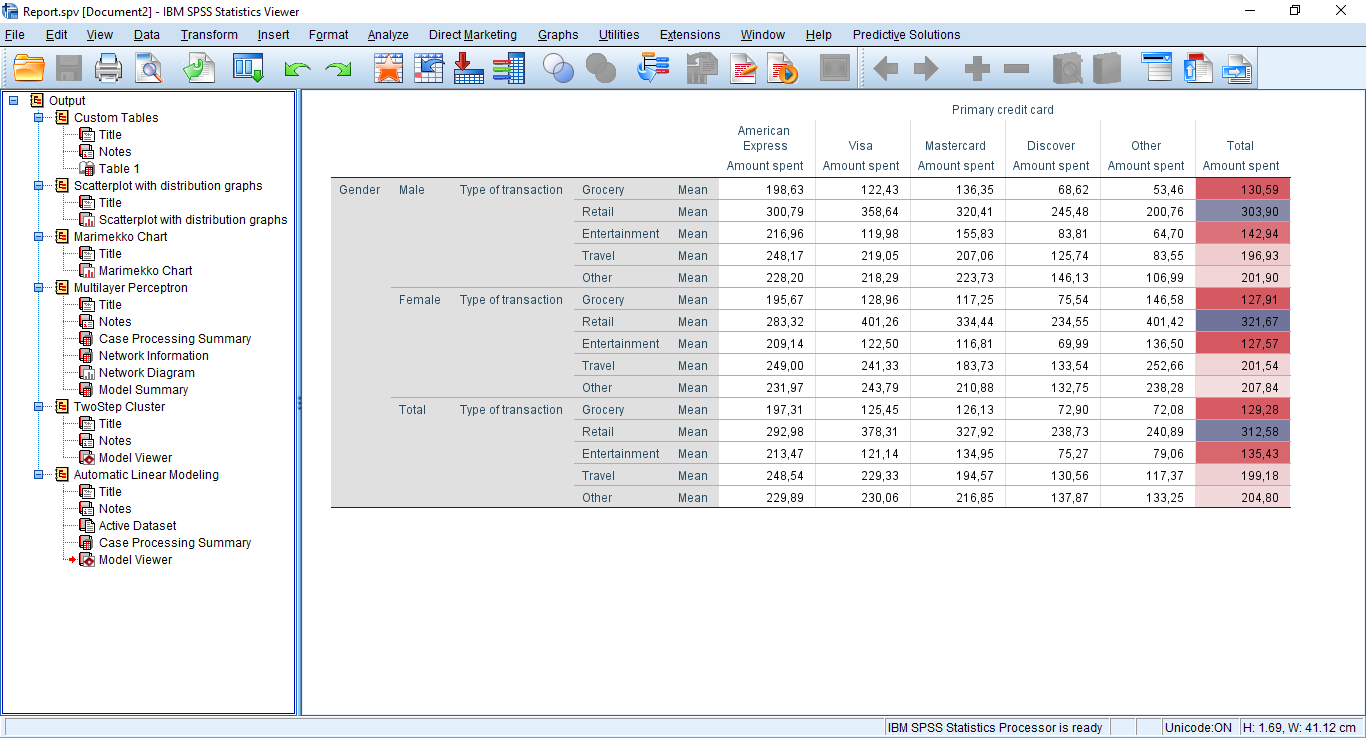This screenshot has width=1366, height=738.
Task: Select Table 1 in the outline
Action: click(x=119, y=168)
